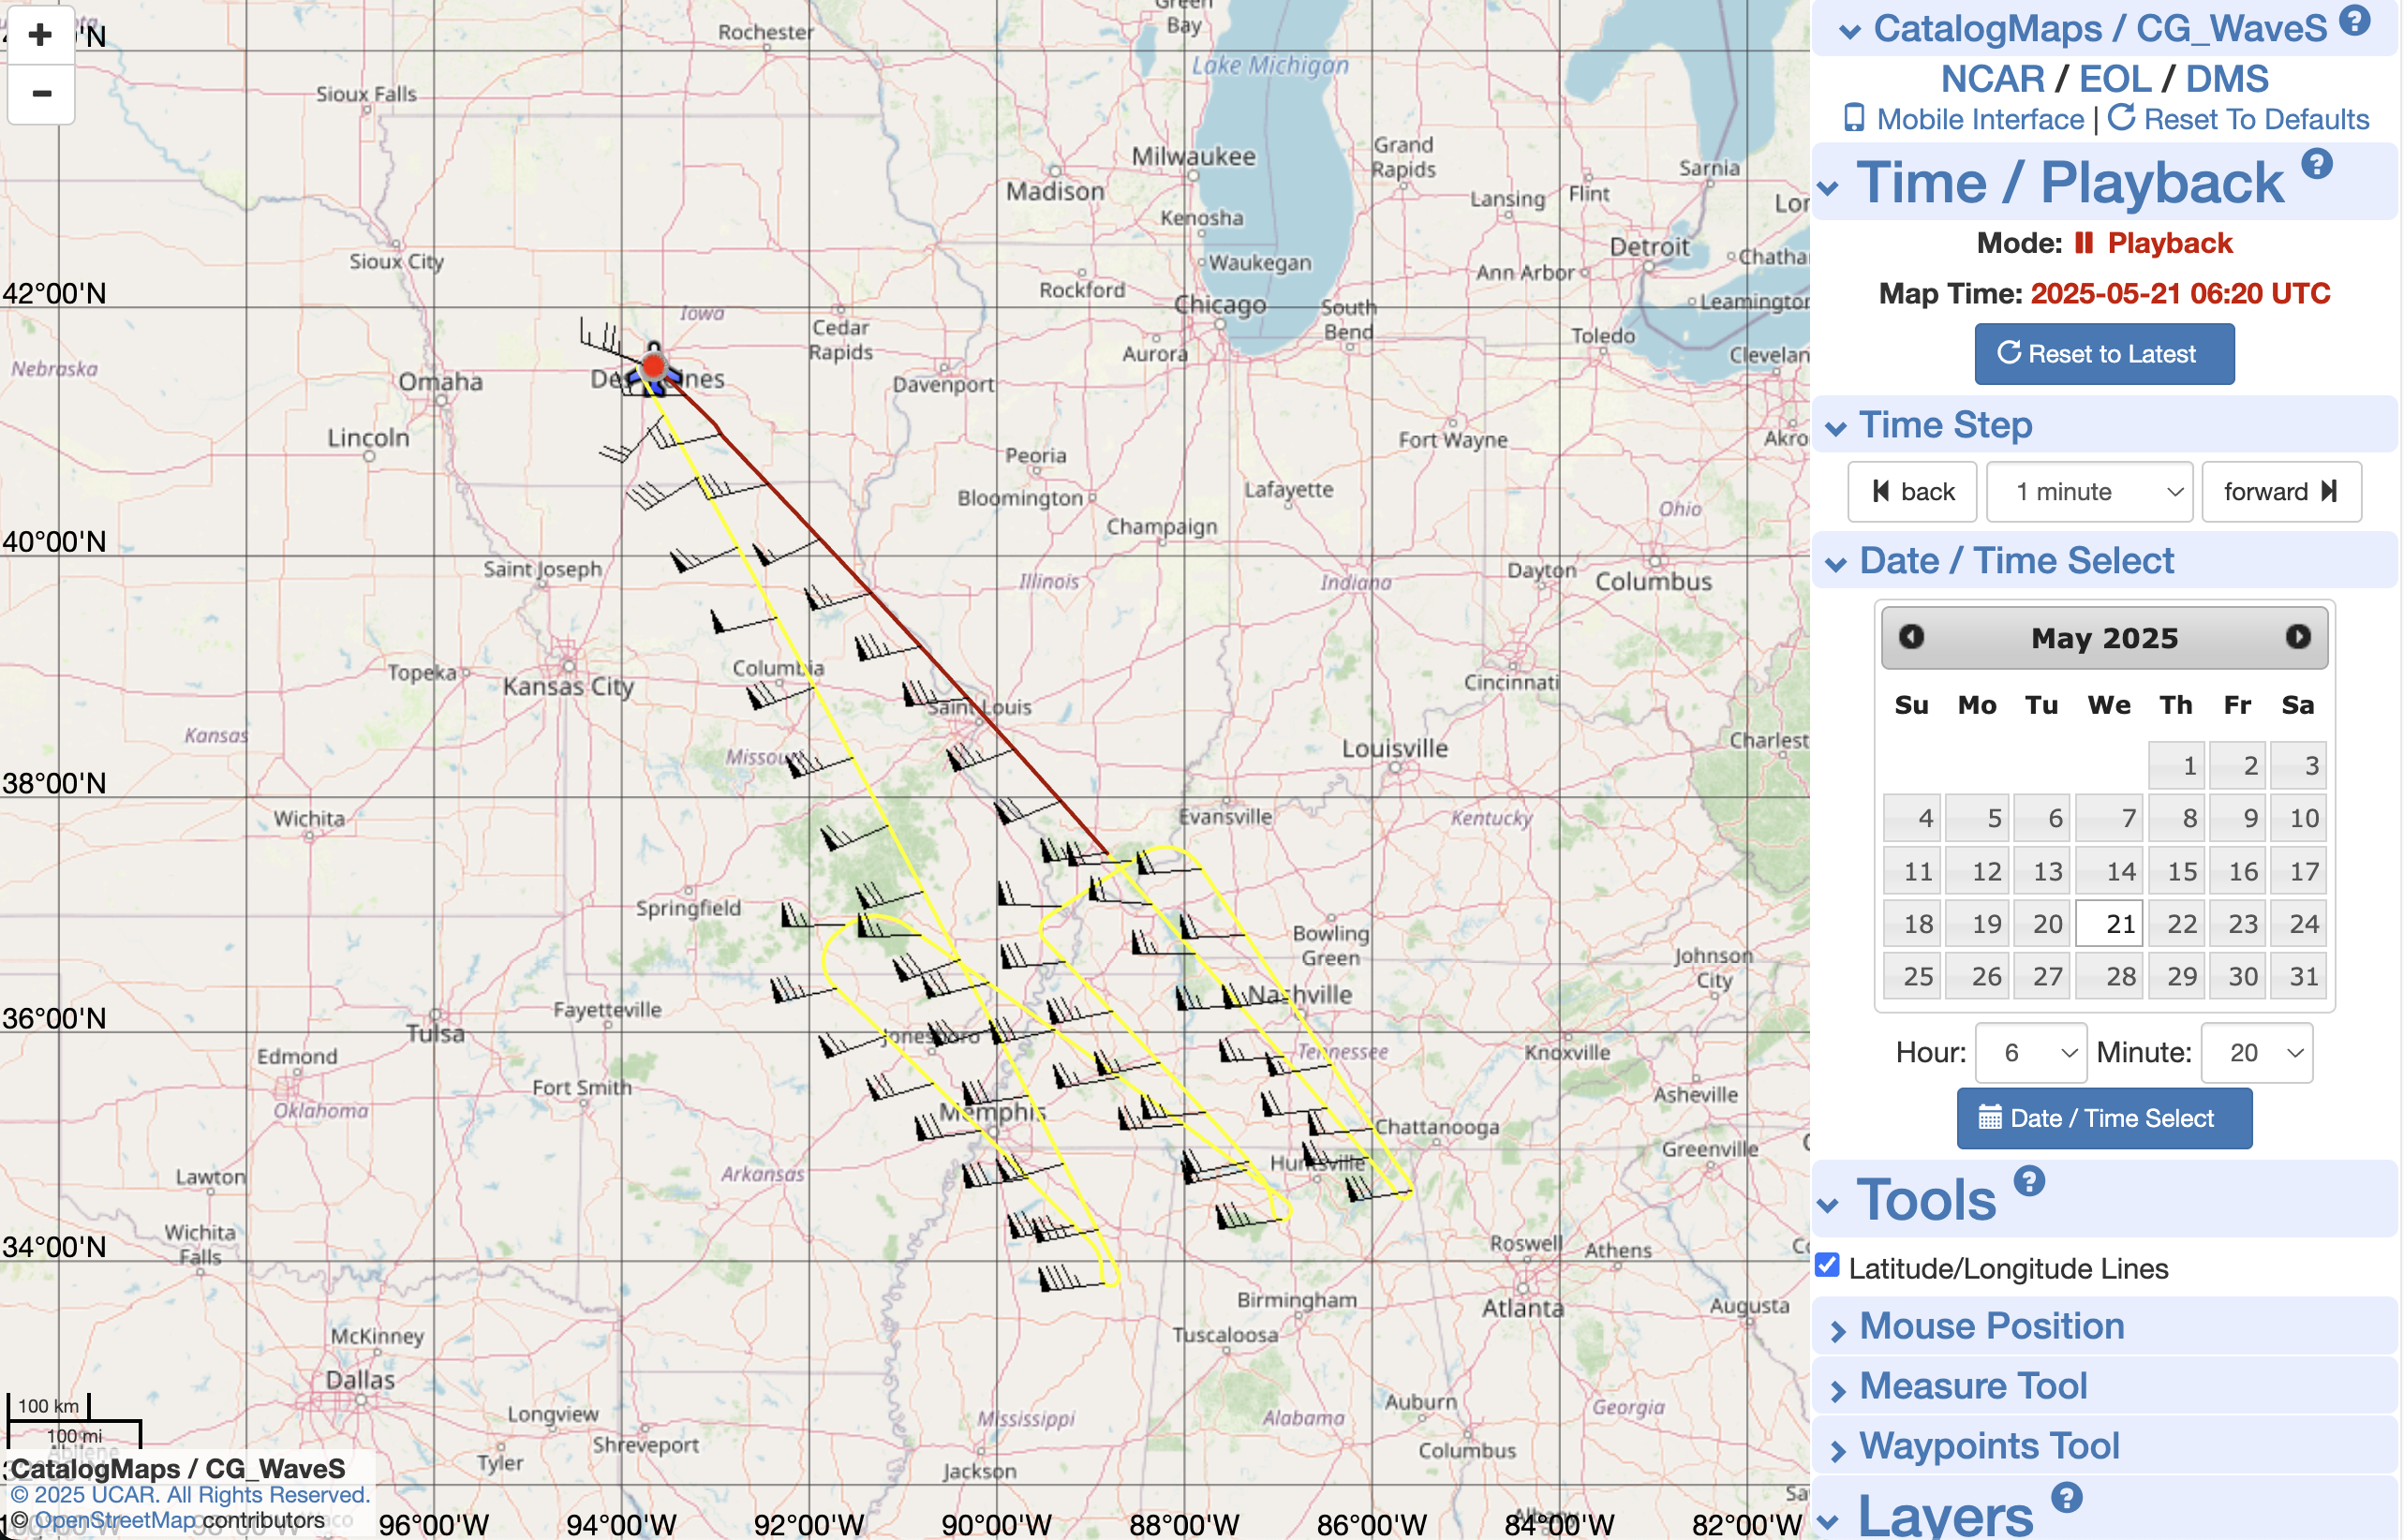Select May 21 in the calendar
This screenshot has width=2404, height=1540.
coord(2109,924)
